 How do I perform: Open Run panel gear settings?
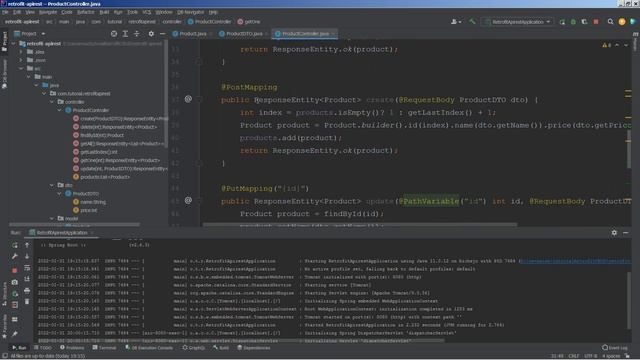[x=614, y=233]
